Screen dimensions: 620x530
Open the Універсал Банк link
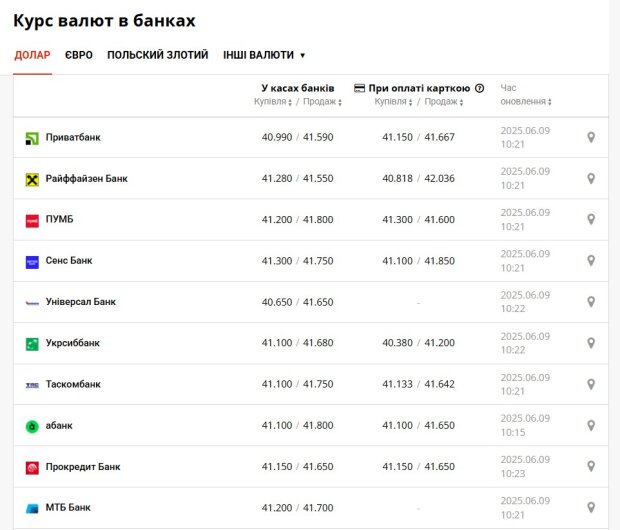[x=81, y=302]
